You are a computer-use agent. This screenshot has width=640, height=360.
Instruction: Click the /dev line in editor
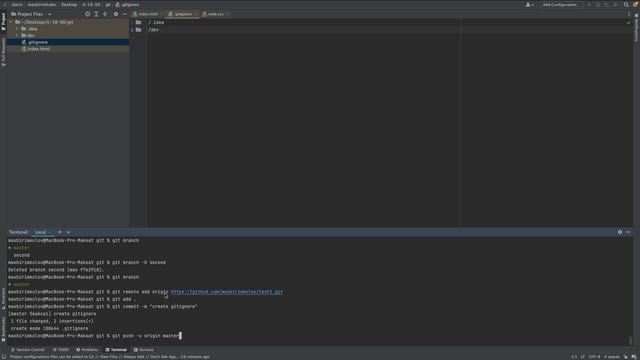click(153, 30)
